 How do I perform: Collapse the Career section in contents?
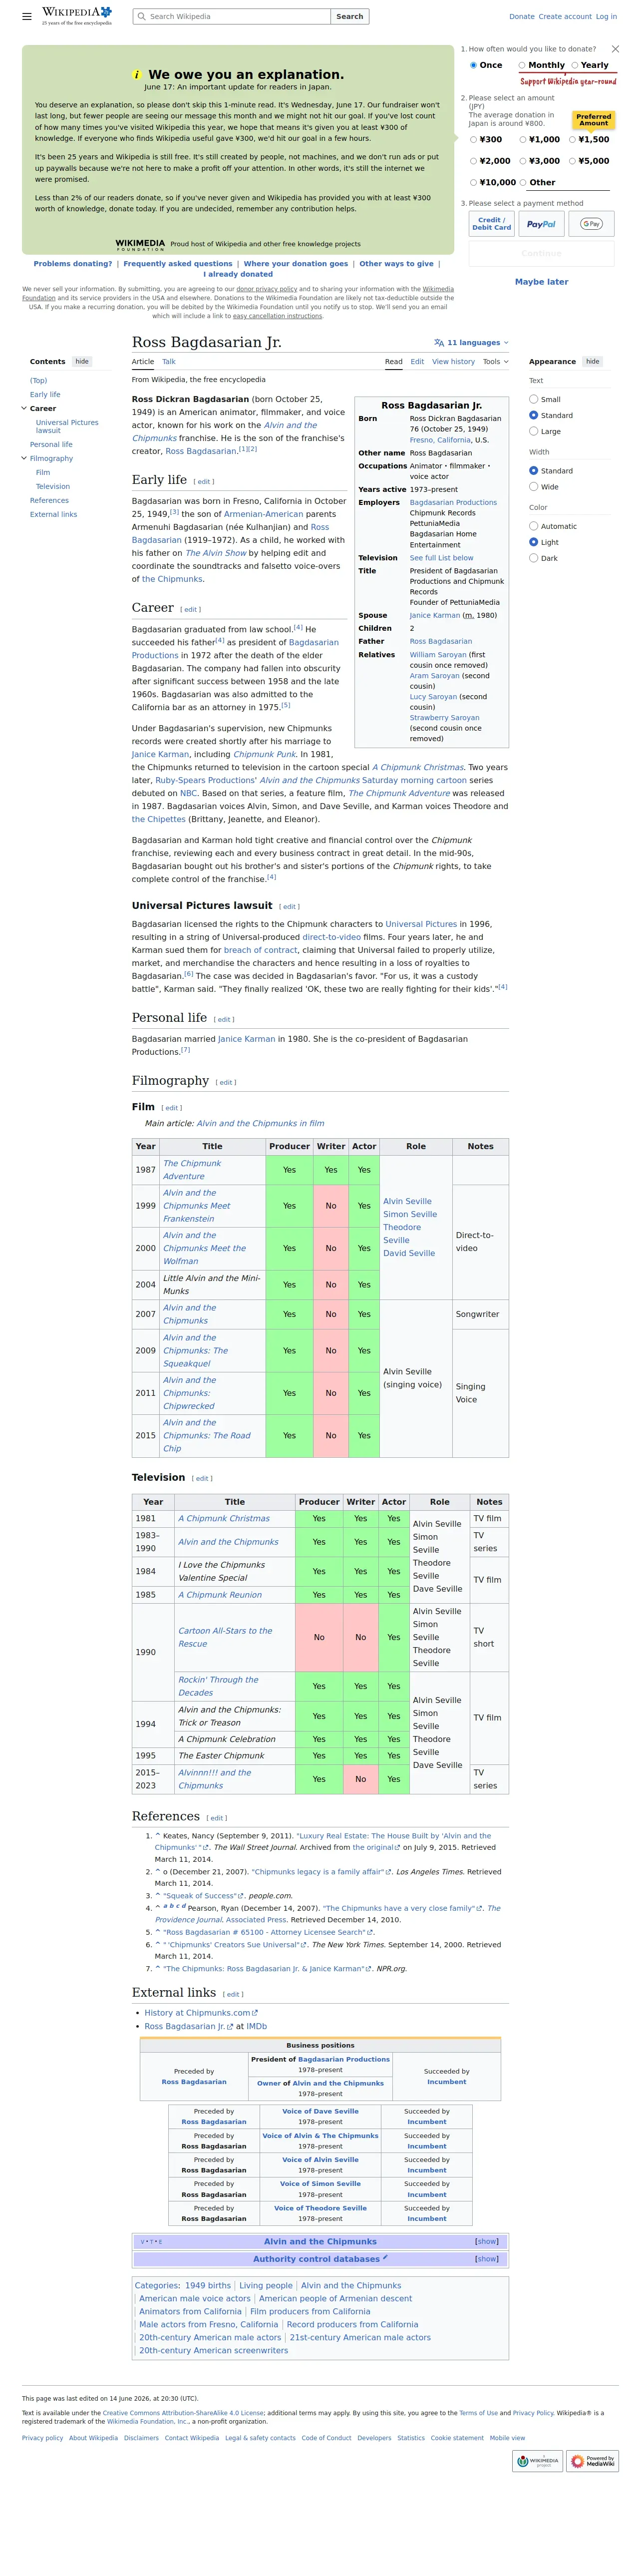24,408
